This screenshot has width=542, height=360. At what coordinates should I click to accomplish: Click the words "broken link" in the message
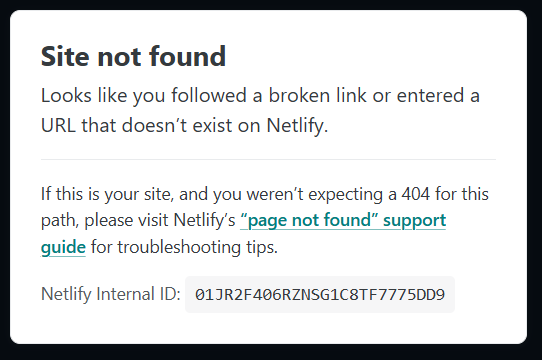[x=318, y=95]
